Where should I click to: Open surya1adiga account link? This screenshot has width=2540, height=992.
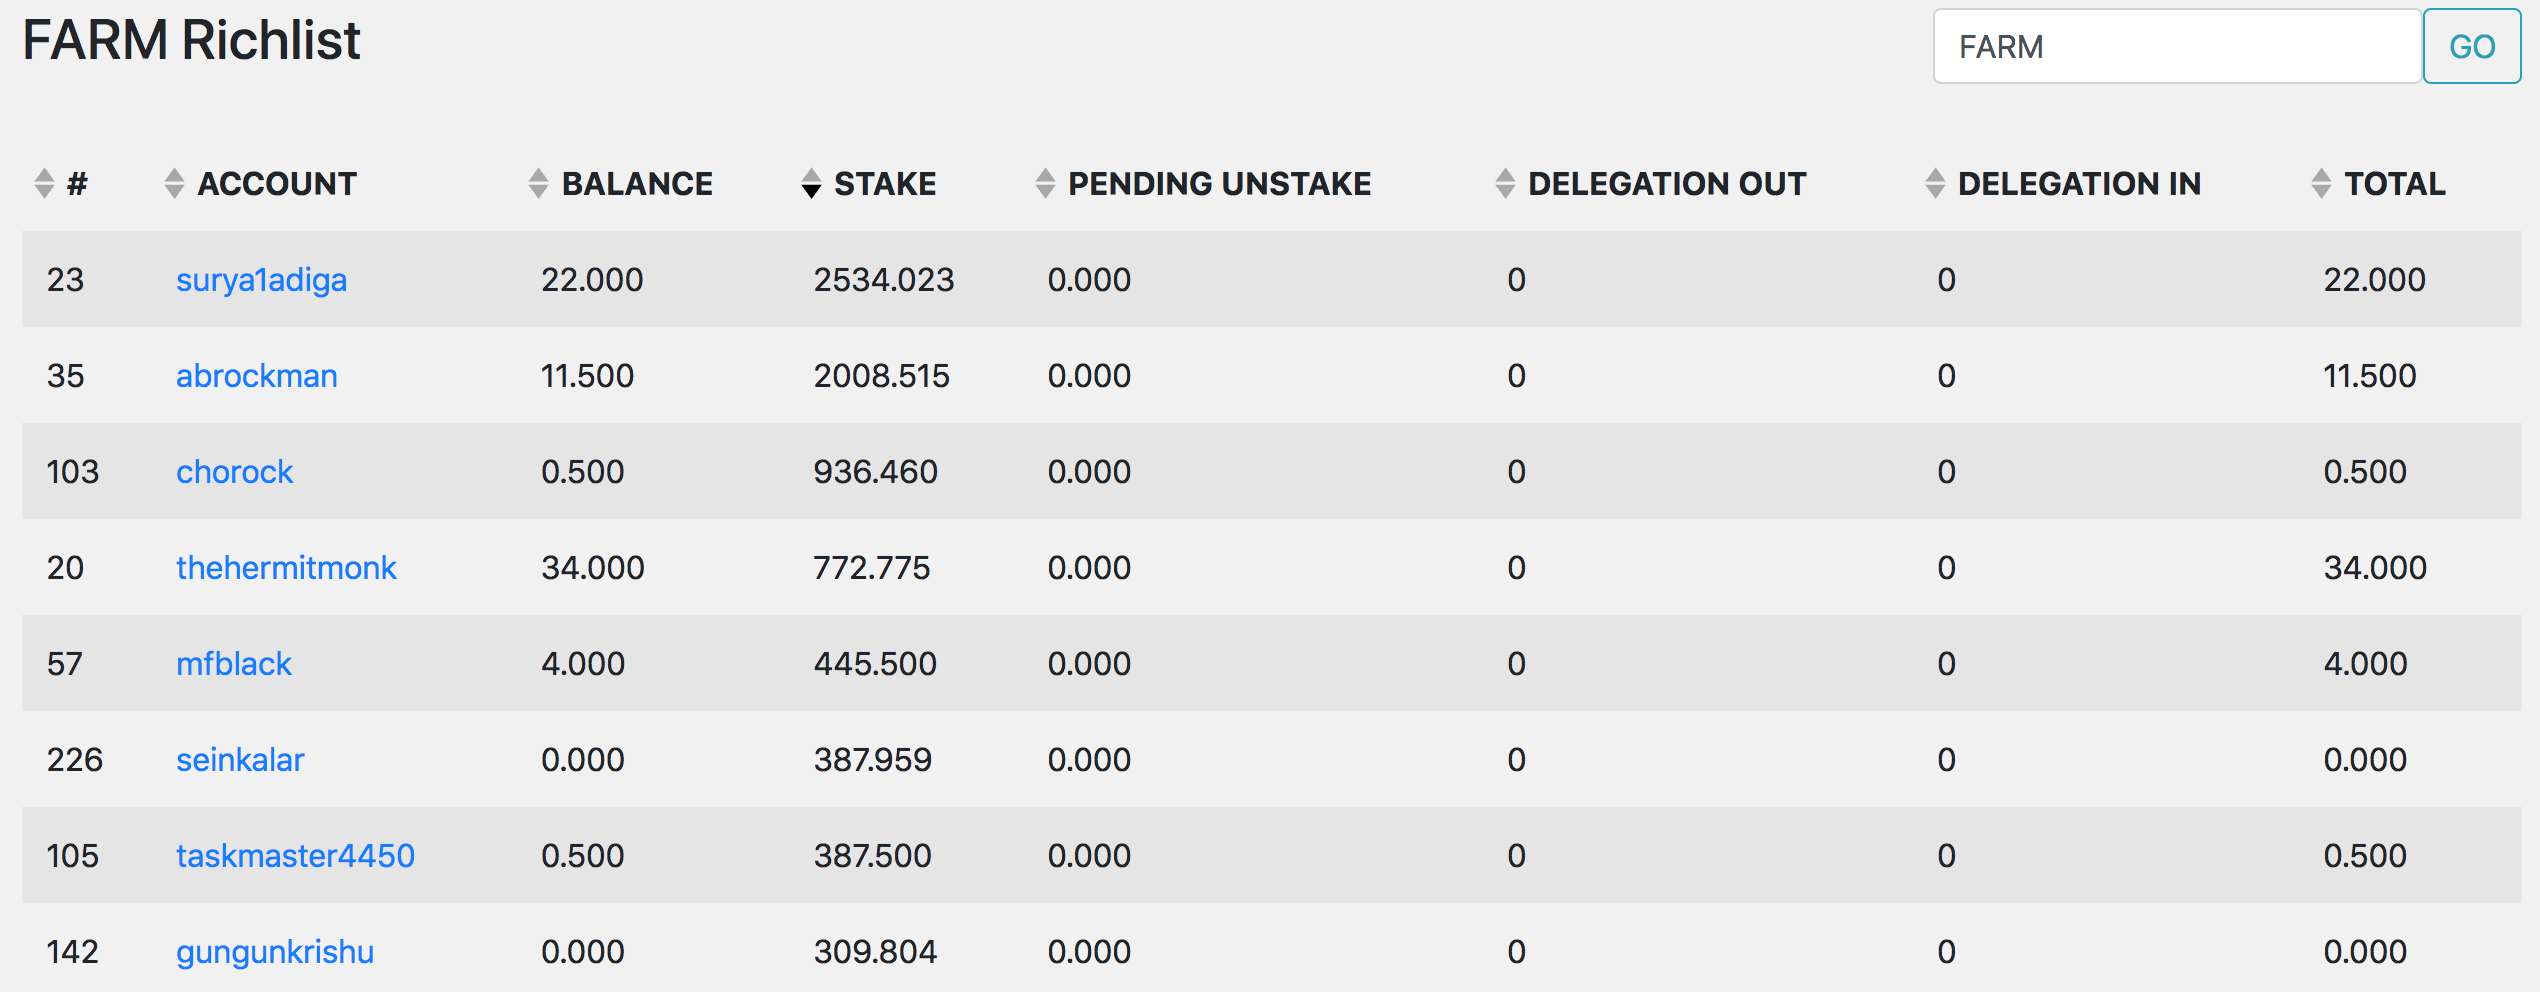click(261, 280)
